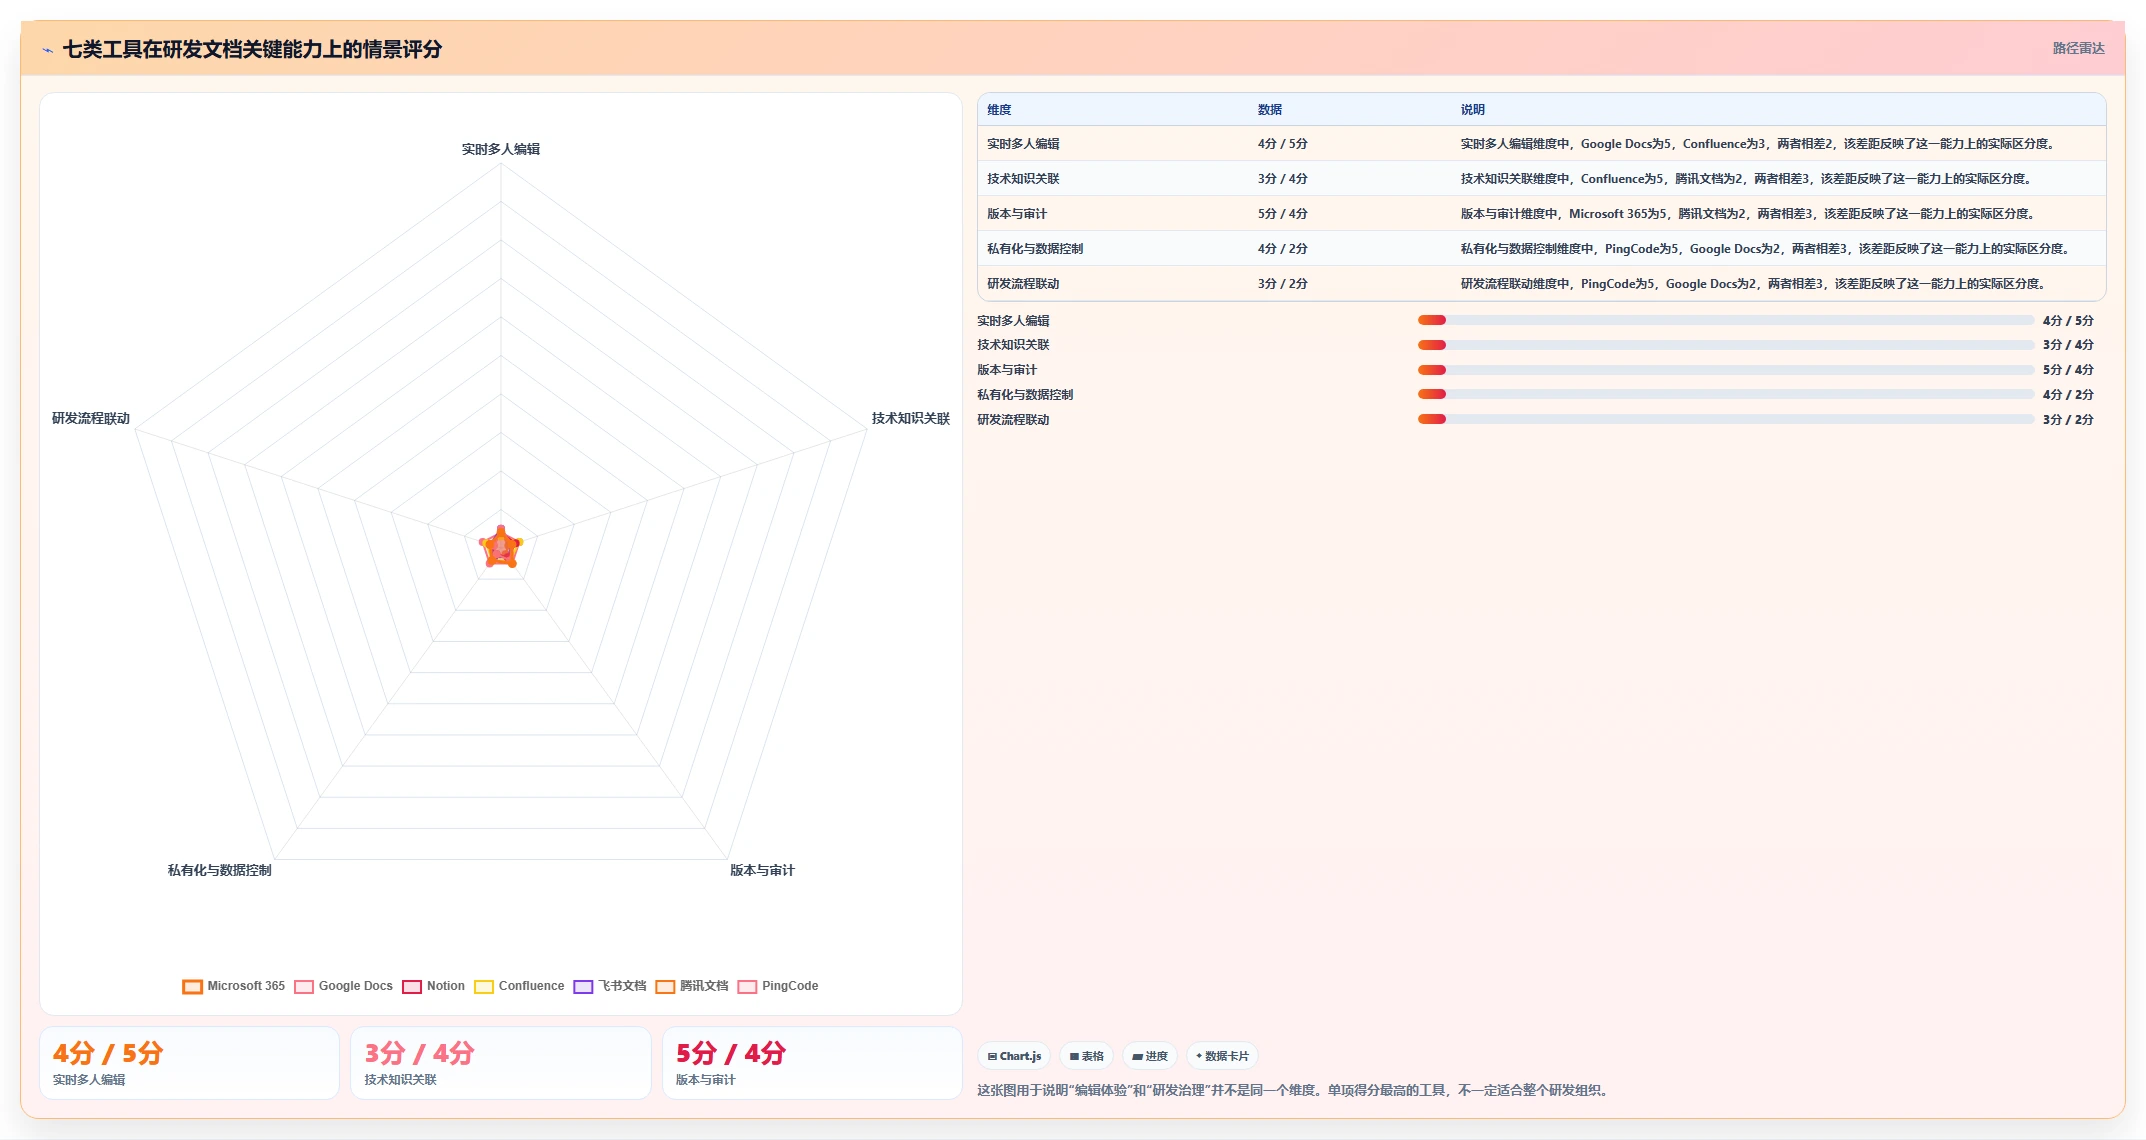The height and width of the screenshot is (1140, 2146).
Task: Click the 研发流程联动 label in the progress list
Action: point(1013,420)
